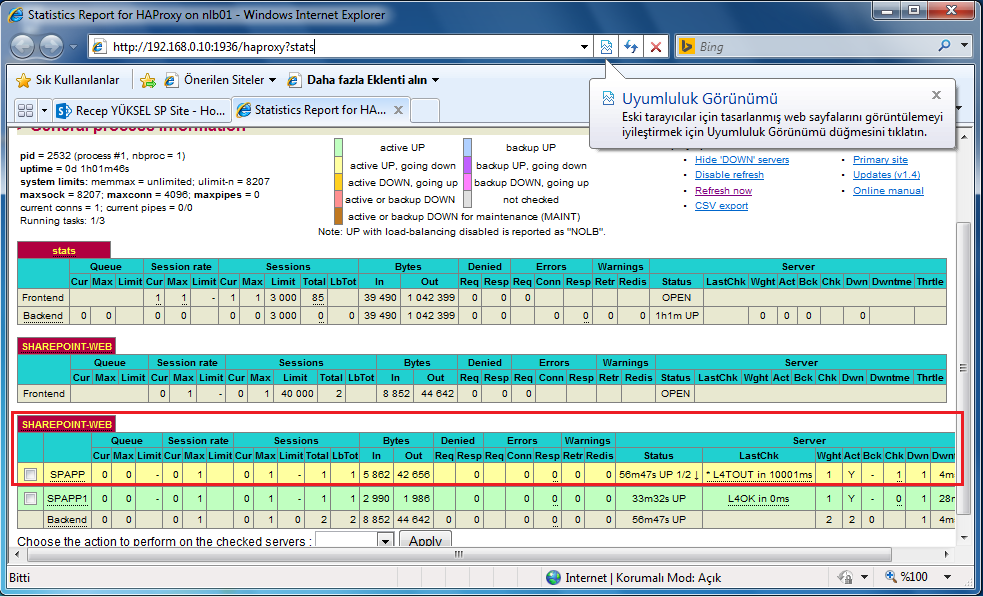Open the zoom level dropdown arrow
The width and height of the screenshot is (983, 597).
coord(947,578)
